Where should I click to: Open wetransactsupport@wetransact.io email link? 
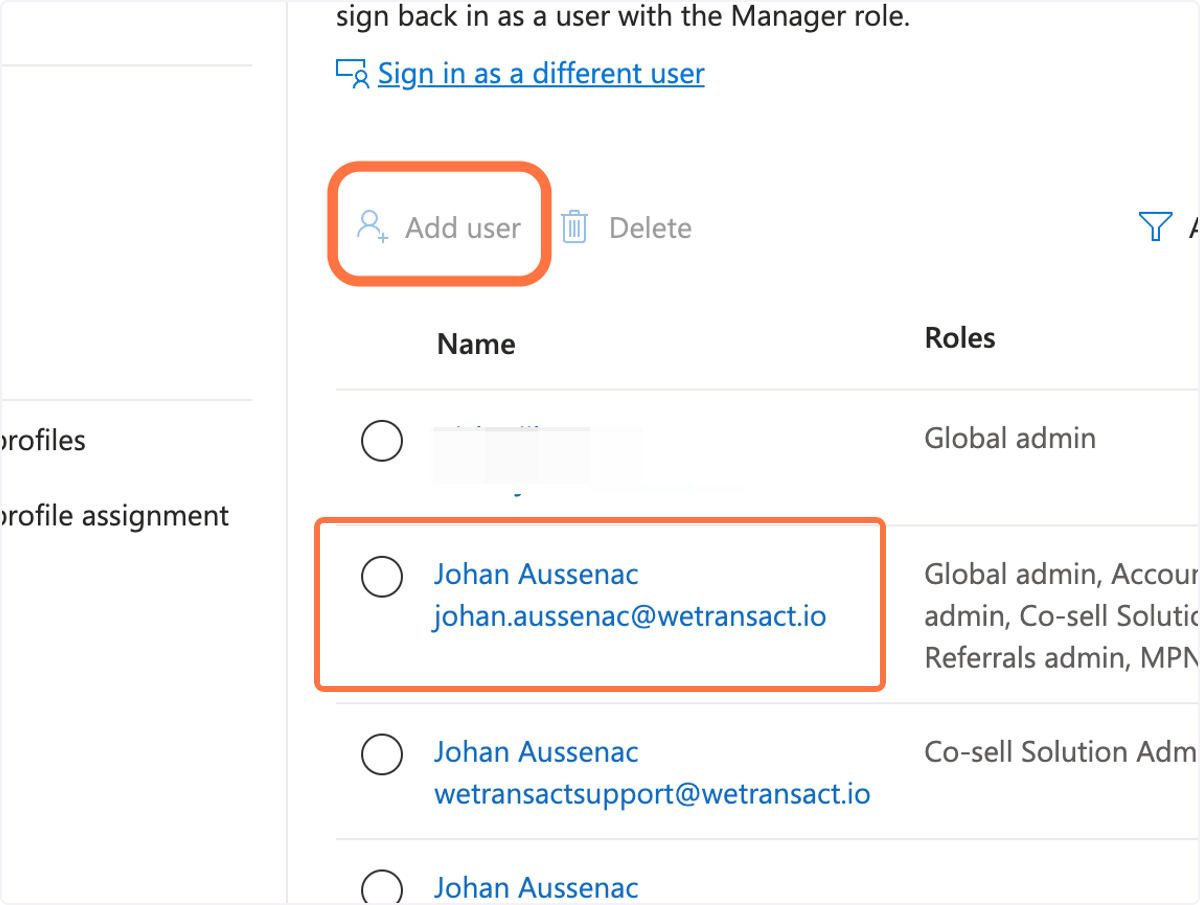652,794
